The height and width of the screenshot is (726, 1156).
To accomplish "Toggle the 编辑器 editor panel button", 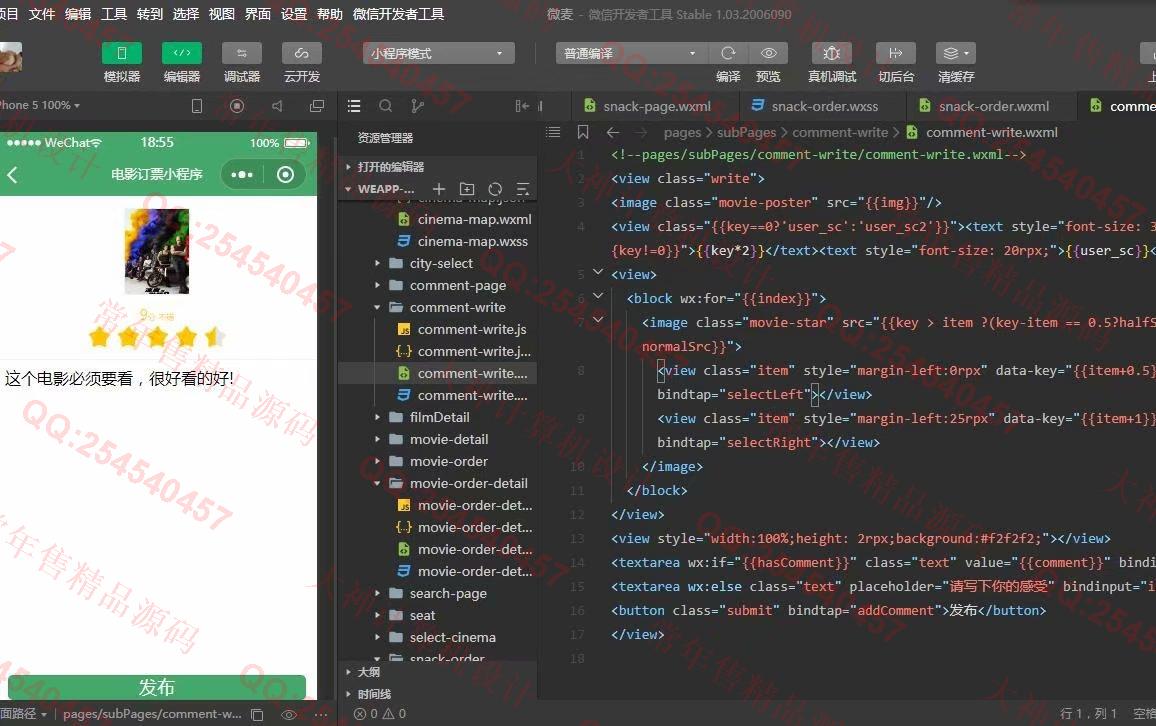I will [181, 53].
